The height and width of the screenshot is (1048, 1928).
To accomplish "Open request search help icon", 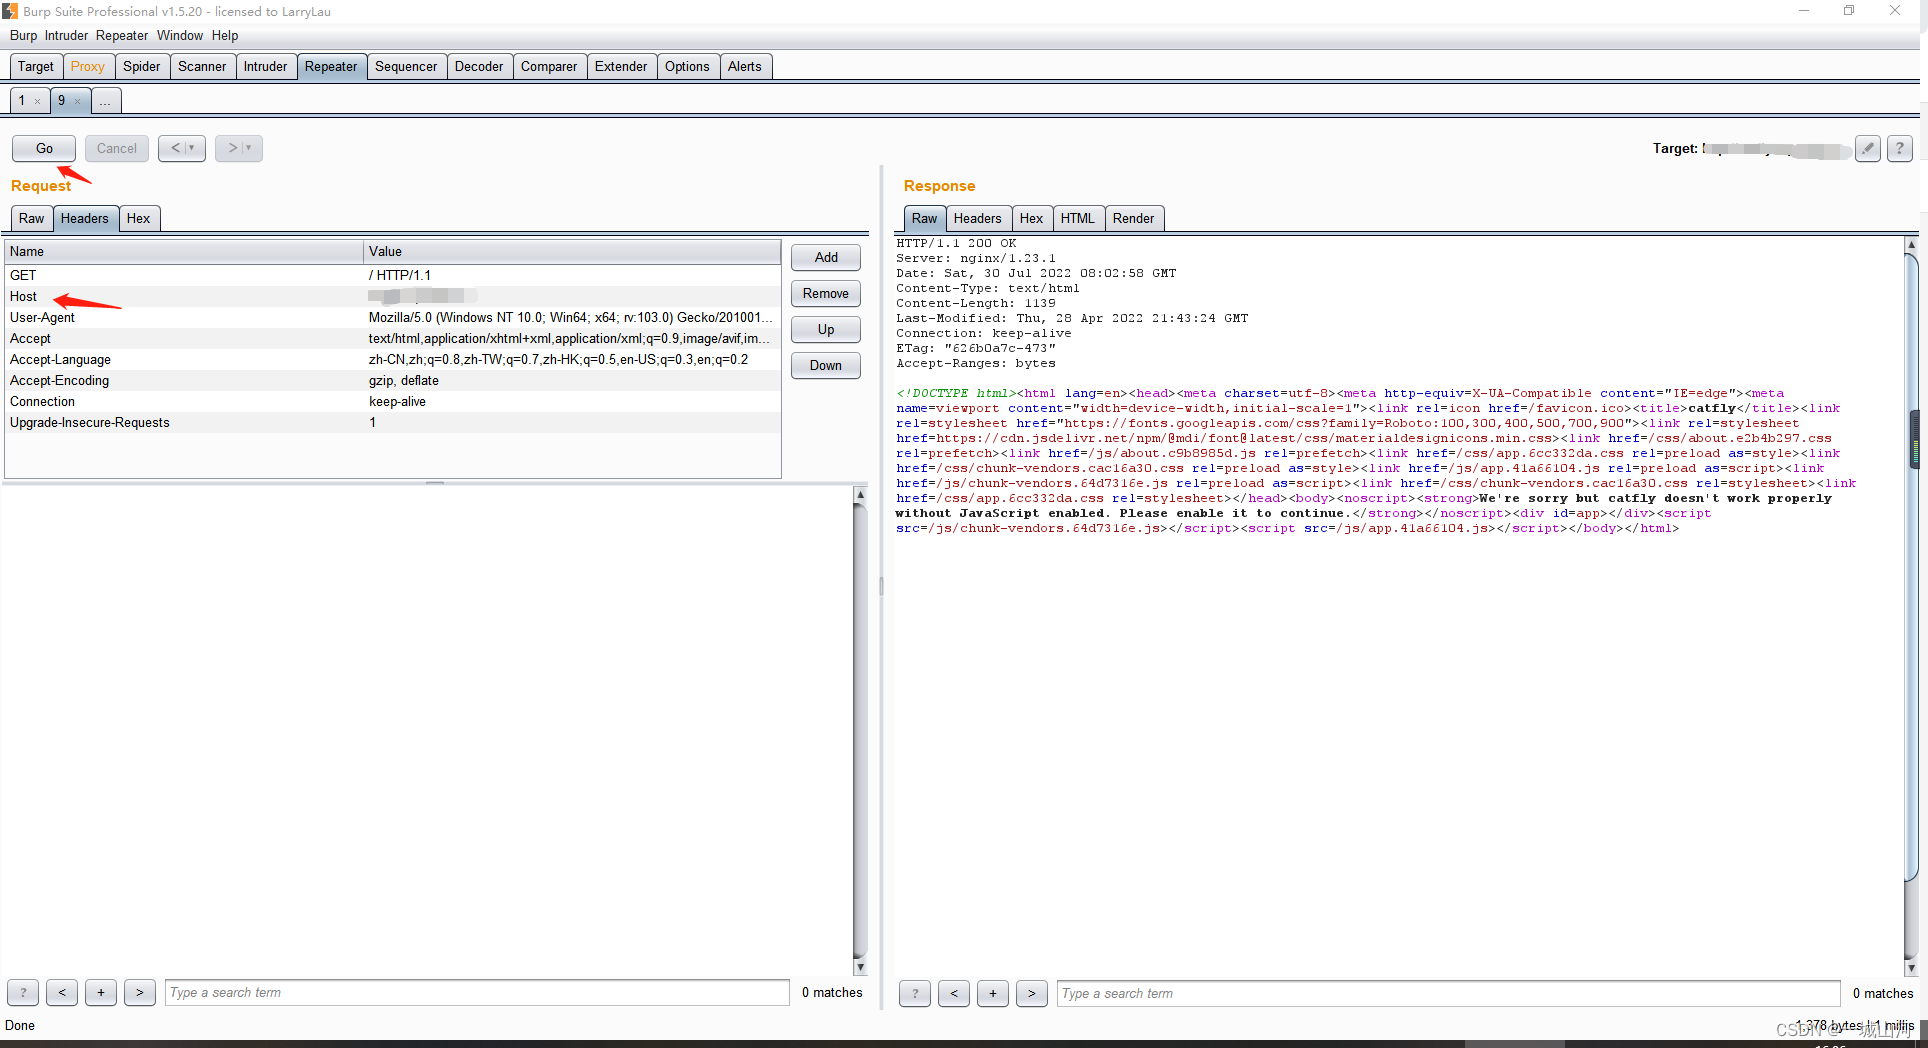I will 23,993.
